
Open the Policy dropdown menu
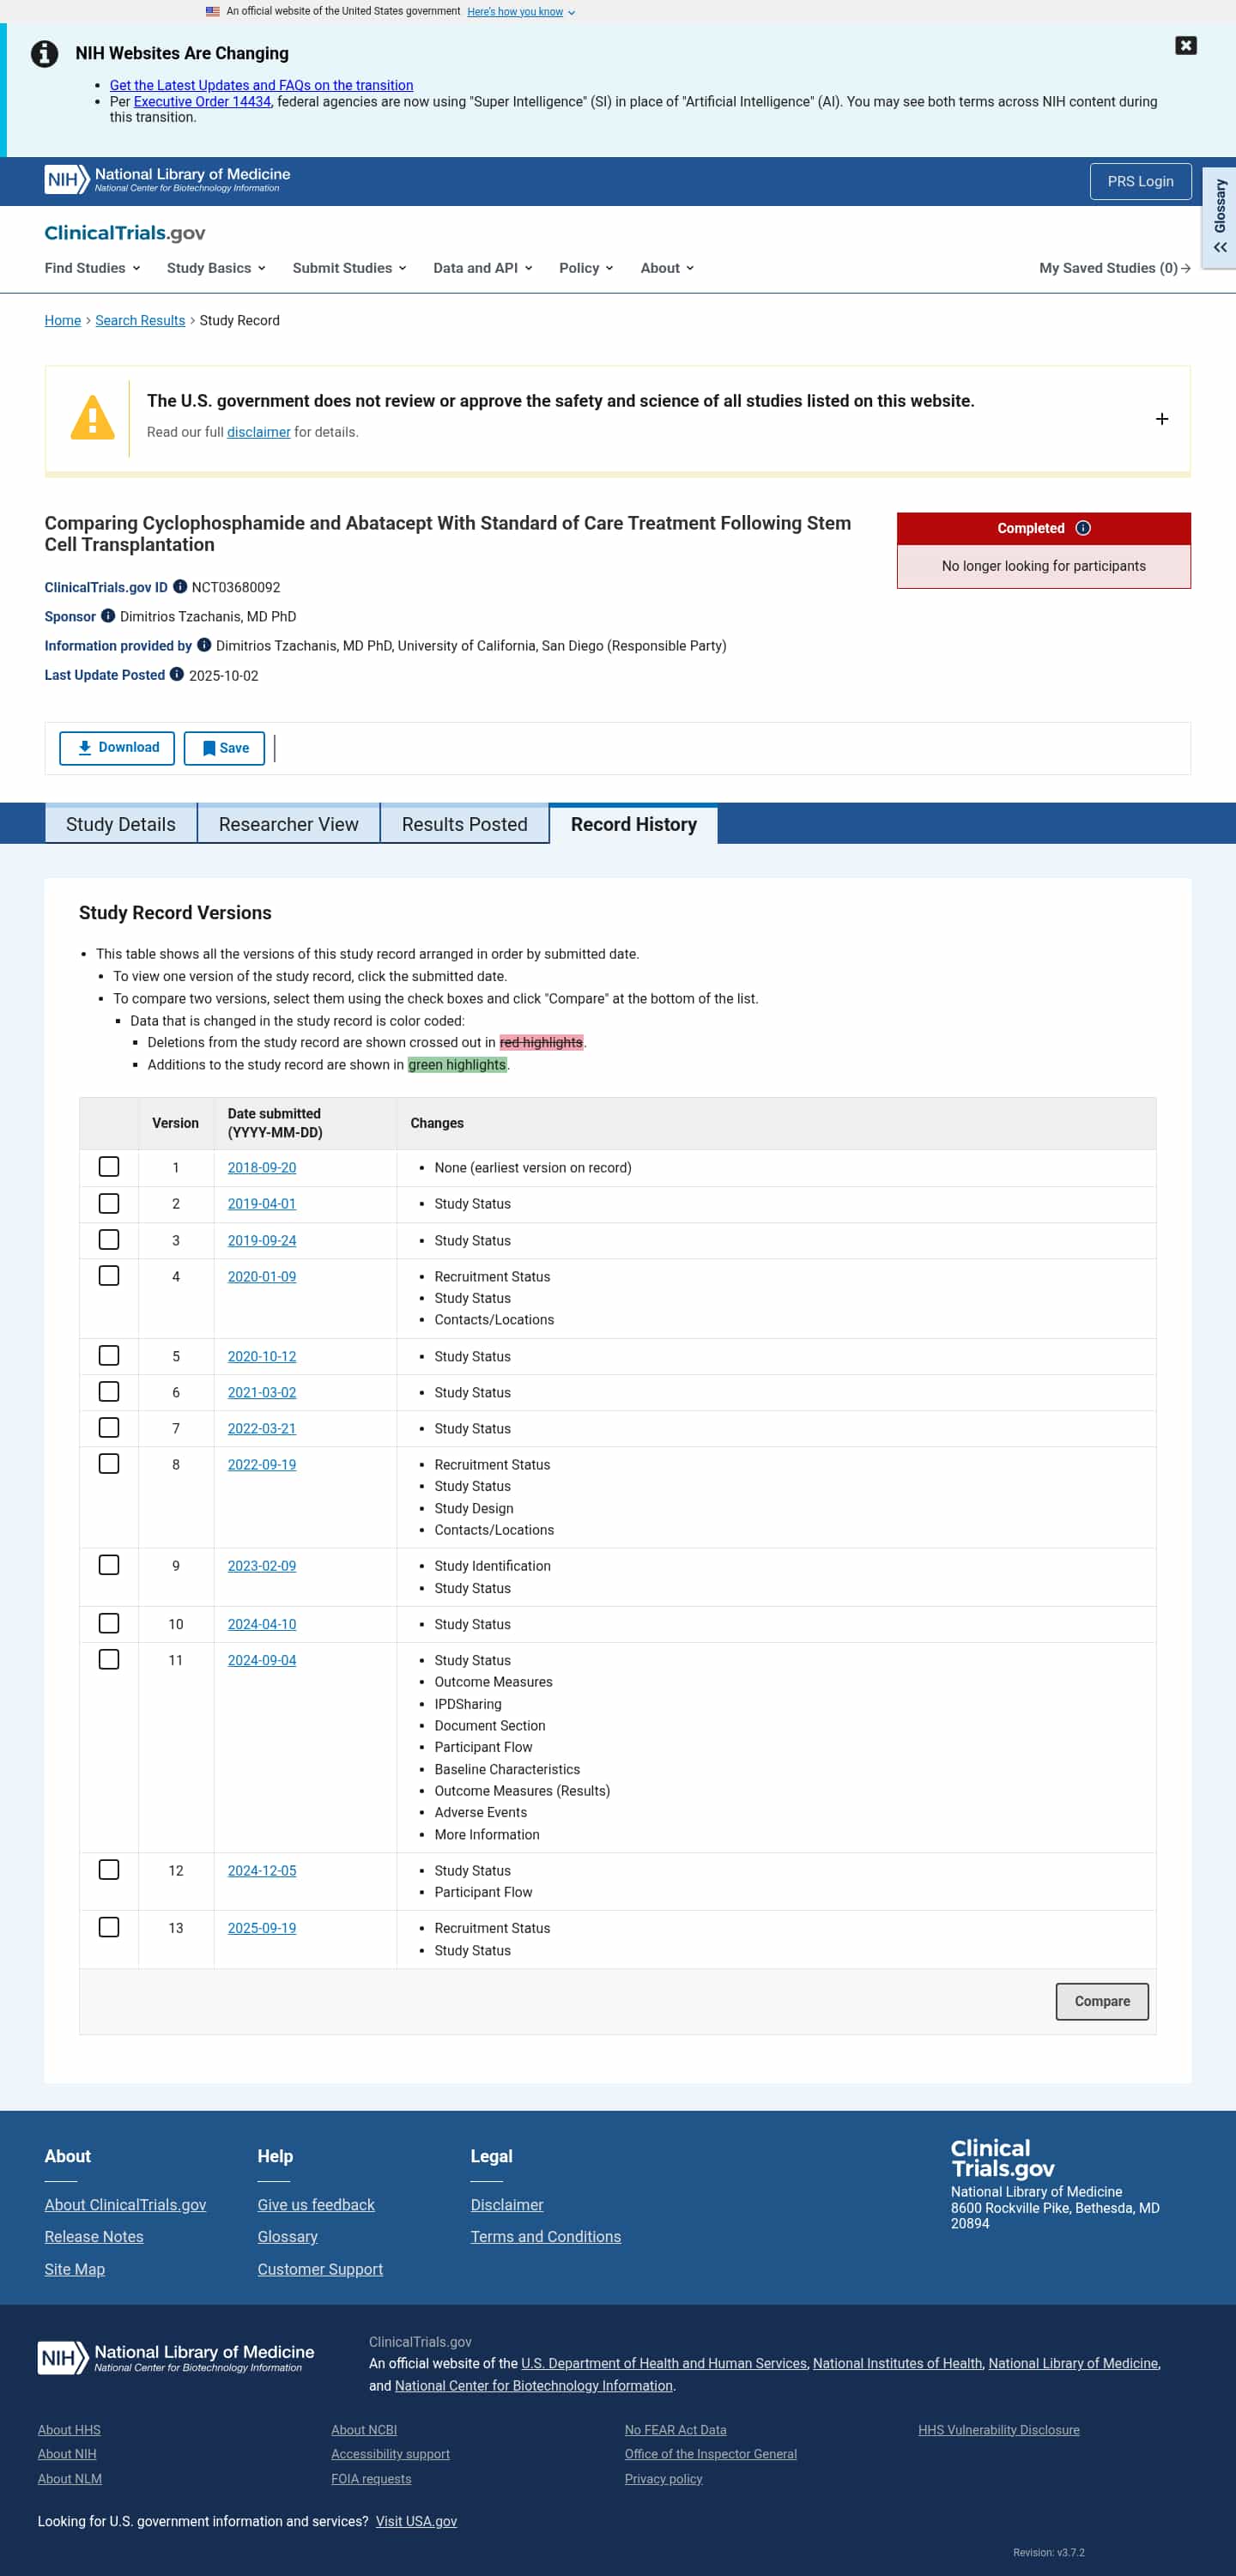(x=586, y=268)
